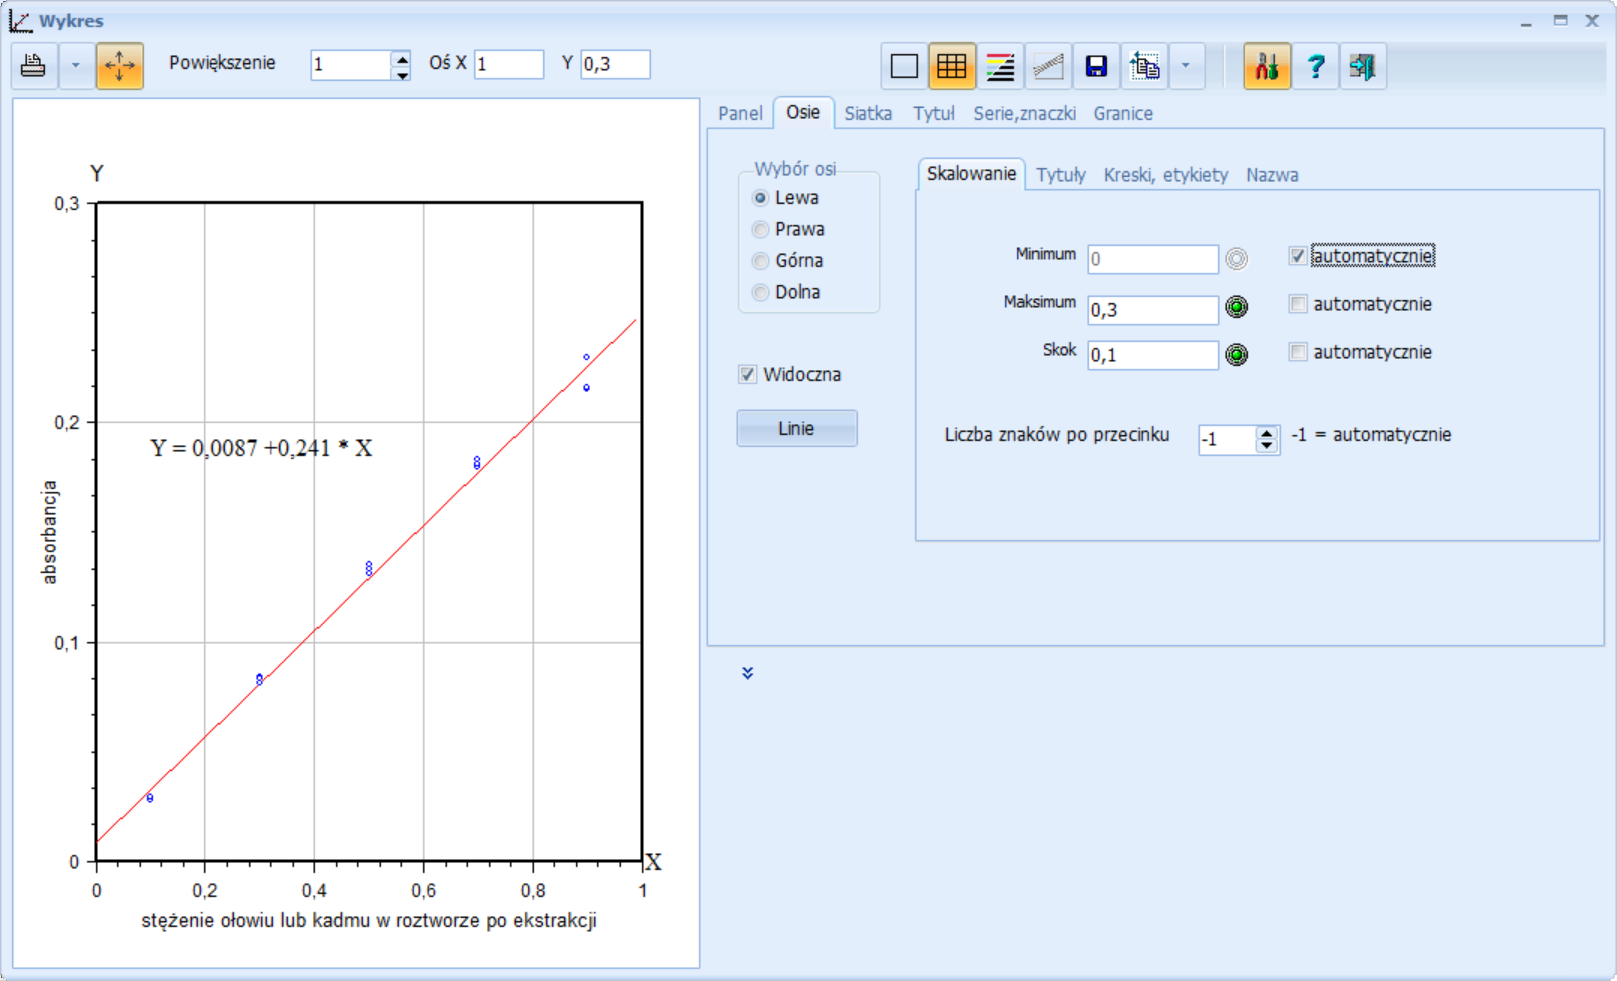Click the copy chart to clipboard icon

point(1144,67)
